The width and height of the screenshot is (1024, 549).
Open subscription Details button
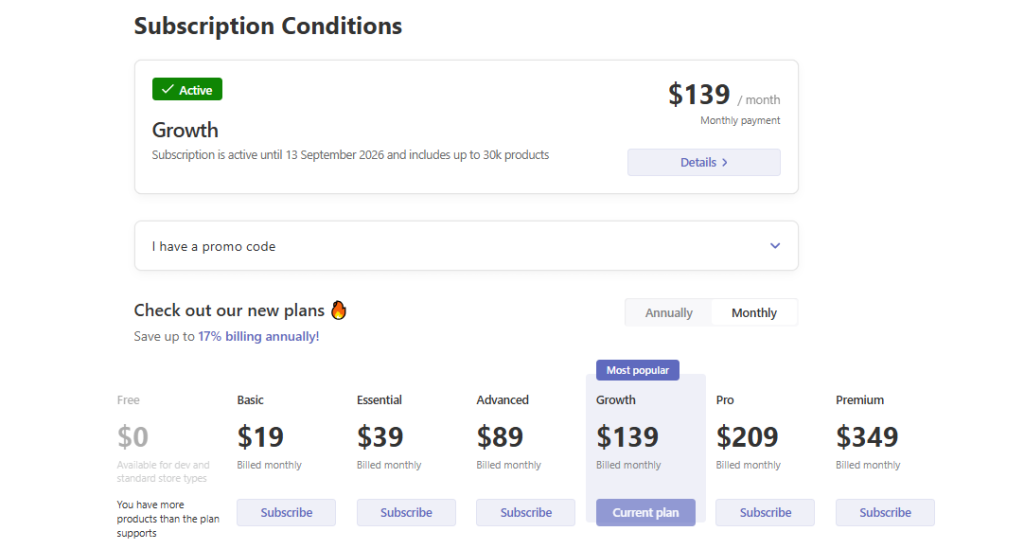click(x=704, y=163)
